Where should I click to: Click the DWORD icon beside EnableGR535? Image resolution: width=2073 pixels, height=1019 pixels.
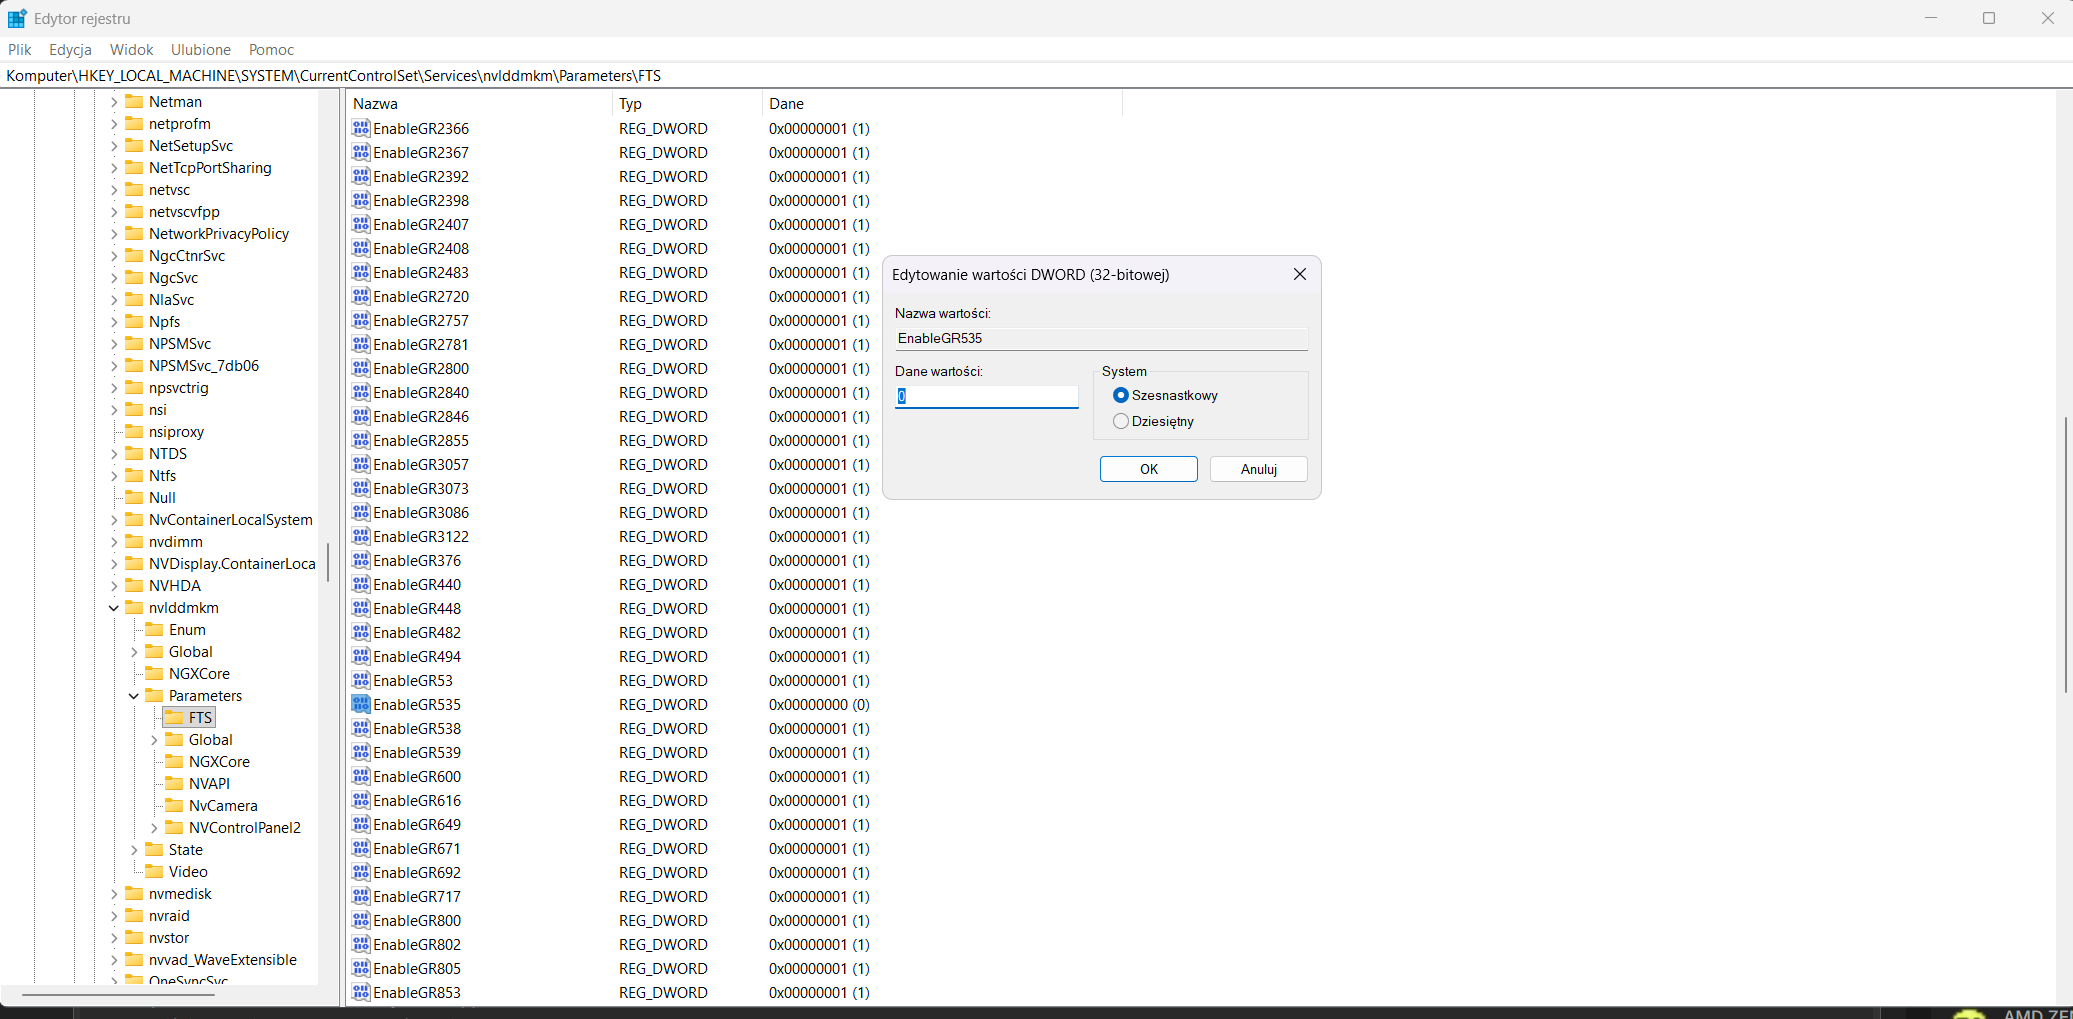(x=361, y=704)
